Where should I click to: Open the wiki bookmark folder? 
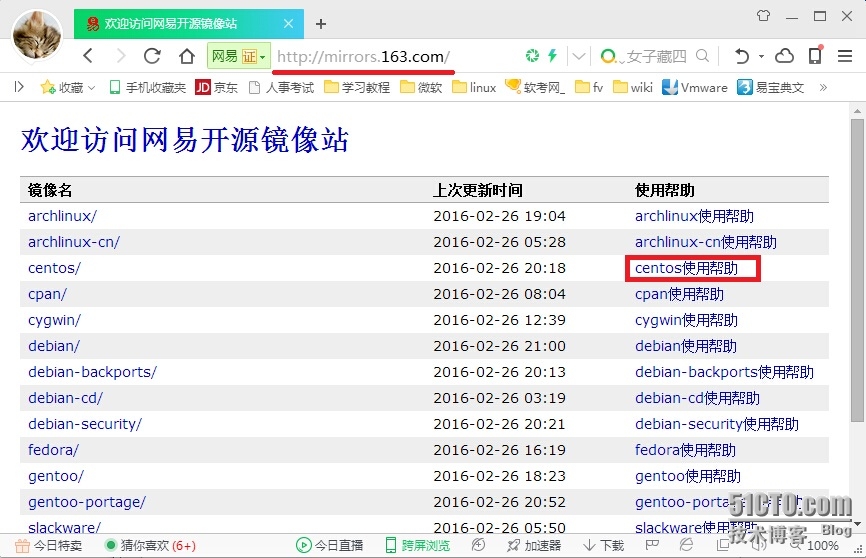633,87
